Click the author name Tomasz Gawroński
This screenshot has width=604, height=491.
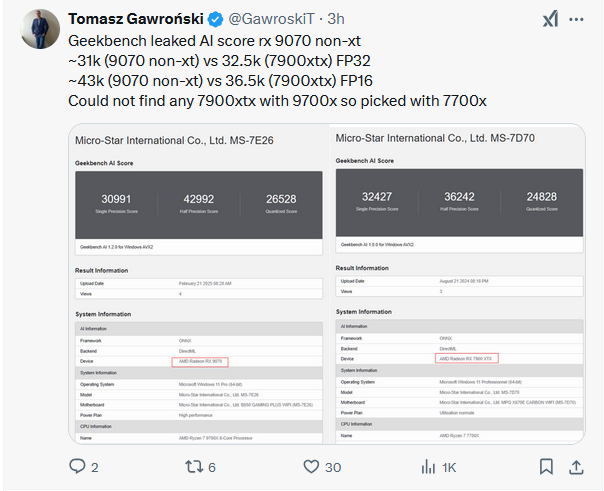coord(138,18)
